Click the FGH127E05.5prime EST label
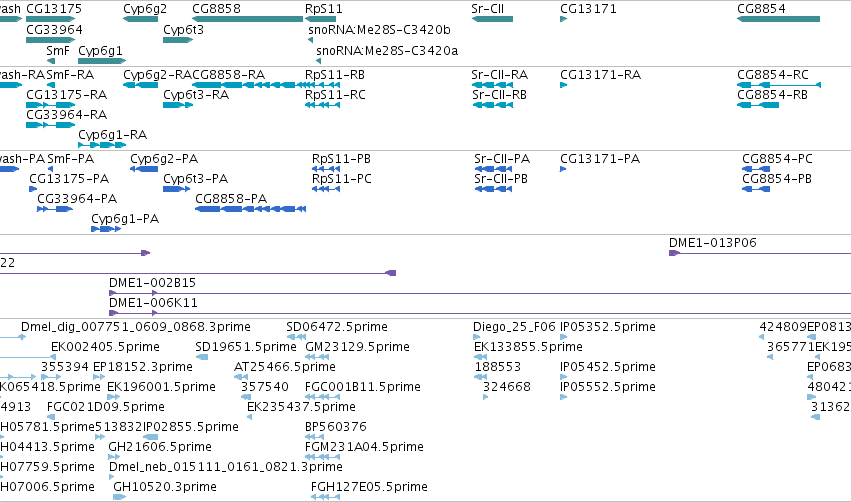 (369, 487)
